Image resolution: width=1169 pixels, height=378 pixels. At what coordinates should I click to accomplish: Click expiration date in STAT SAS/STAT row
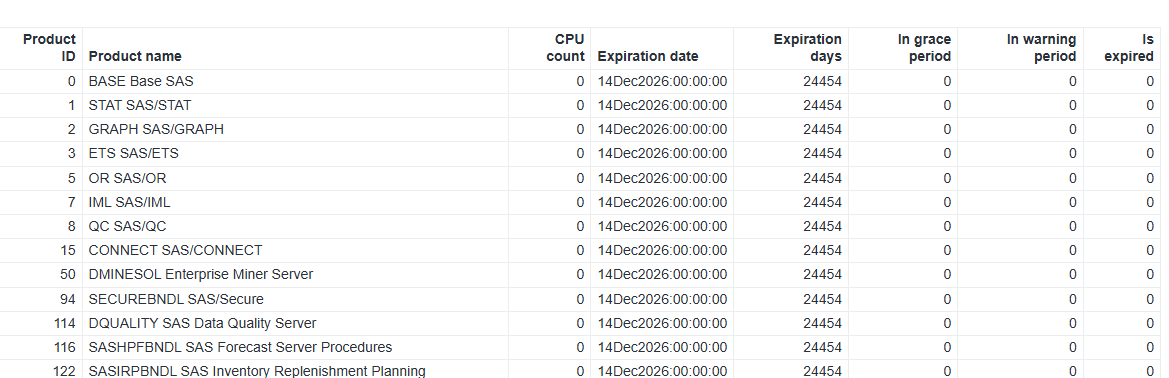662,105
